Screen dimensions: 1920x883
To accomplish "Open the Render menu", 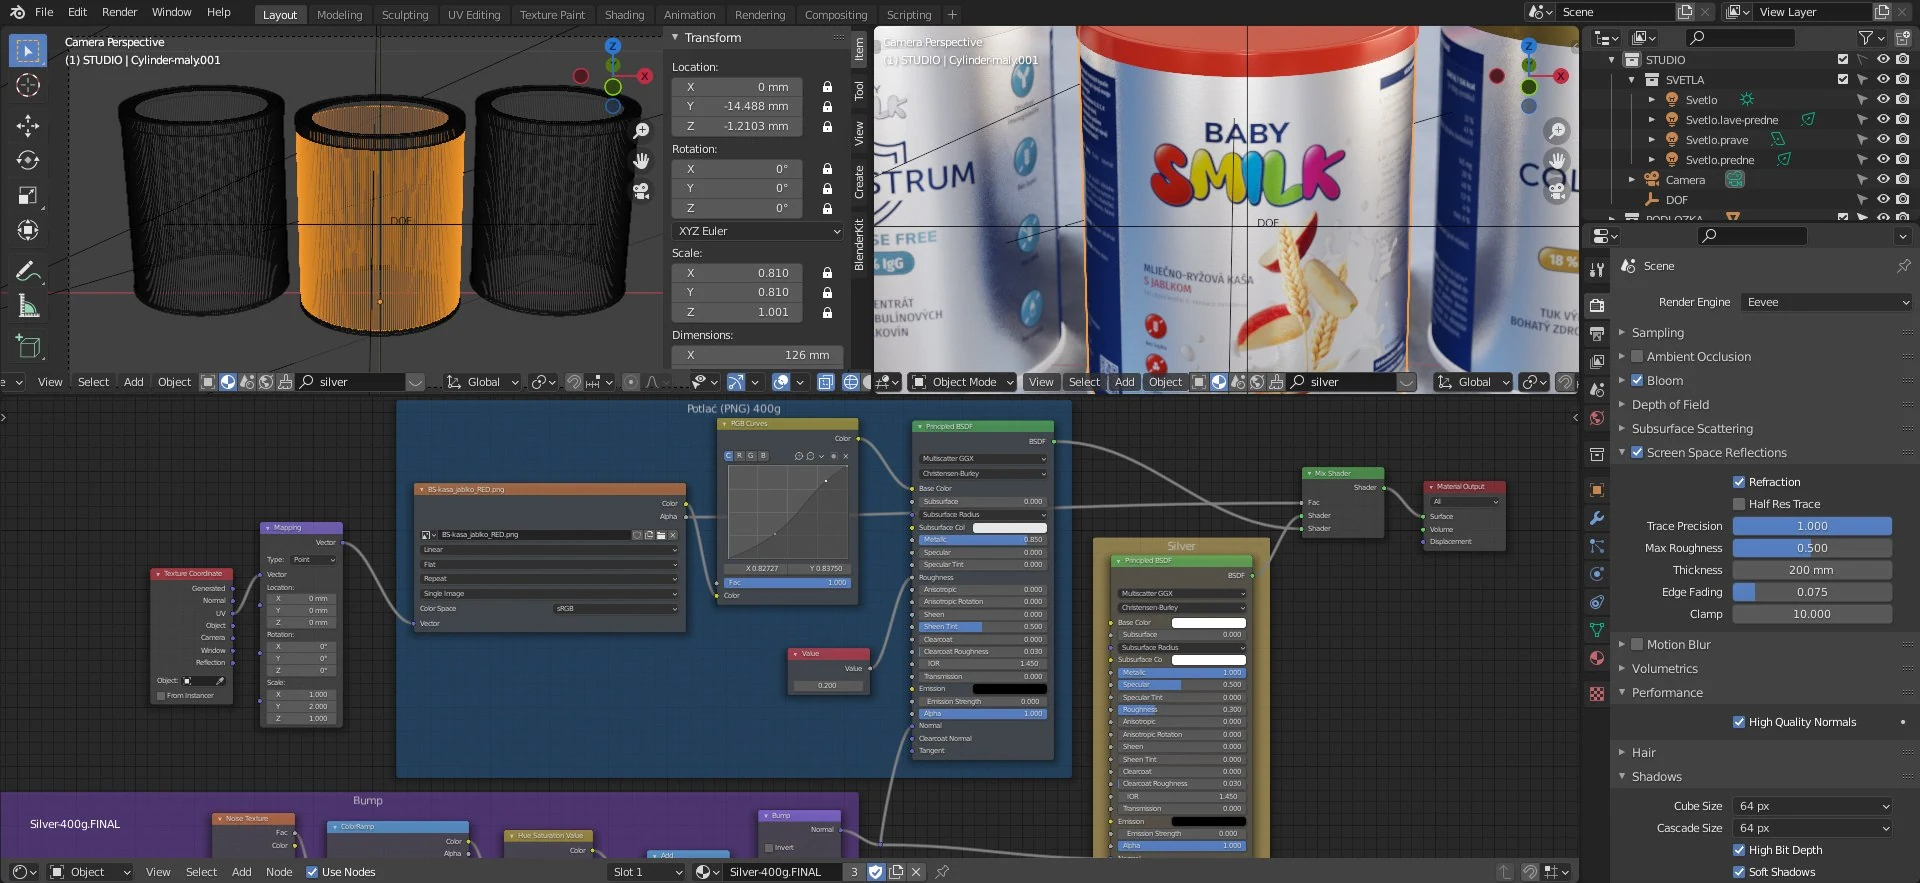I will click(x=119, y=12).
